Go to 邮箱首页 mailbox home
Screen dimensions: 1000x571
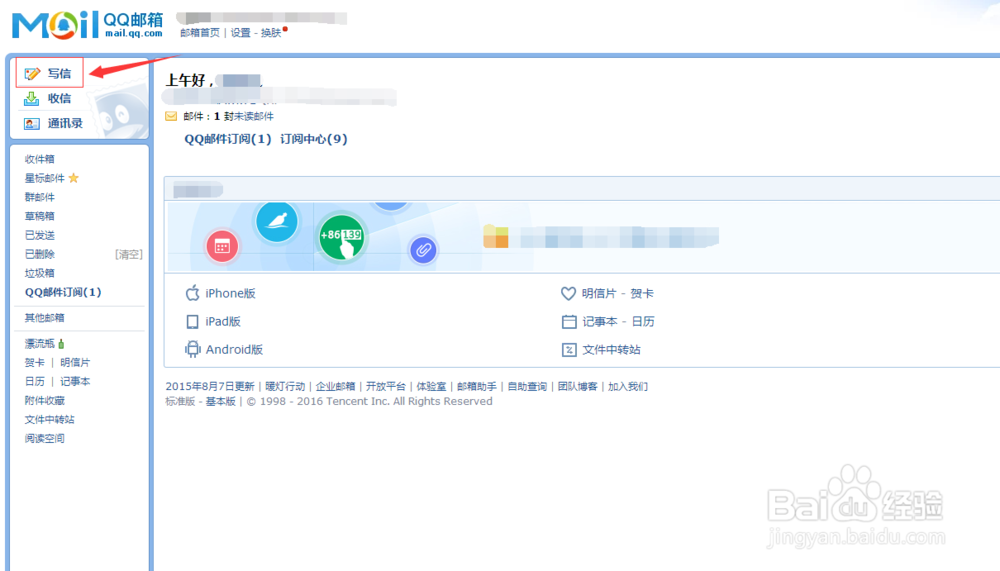click(200, 33)
